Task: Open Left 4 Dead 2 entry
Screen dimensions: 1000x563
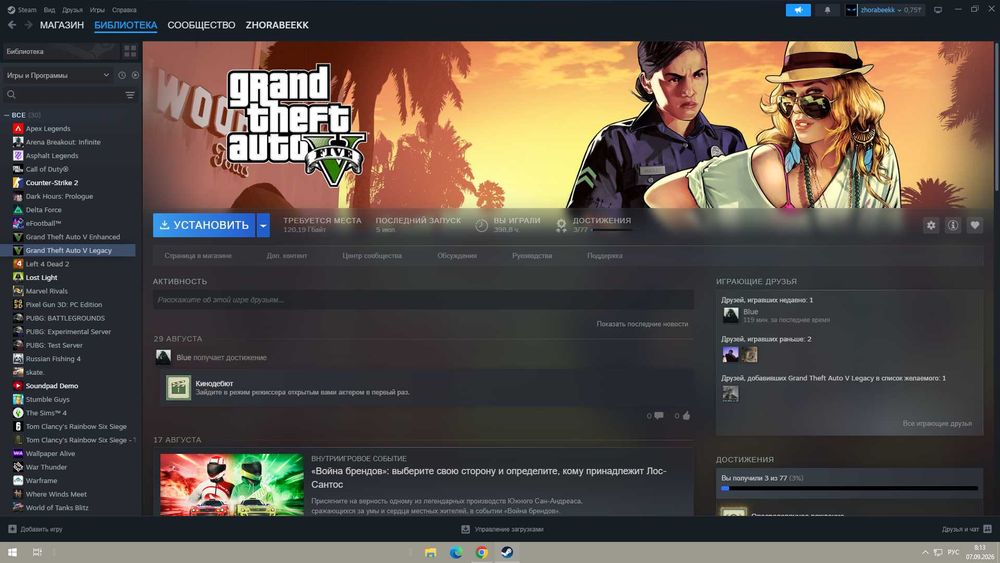Action: pyautogui.click(x=47, y=264)
